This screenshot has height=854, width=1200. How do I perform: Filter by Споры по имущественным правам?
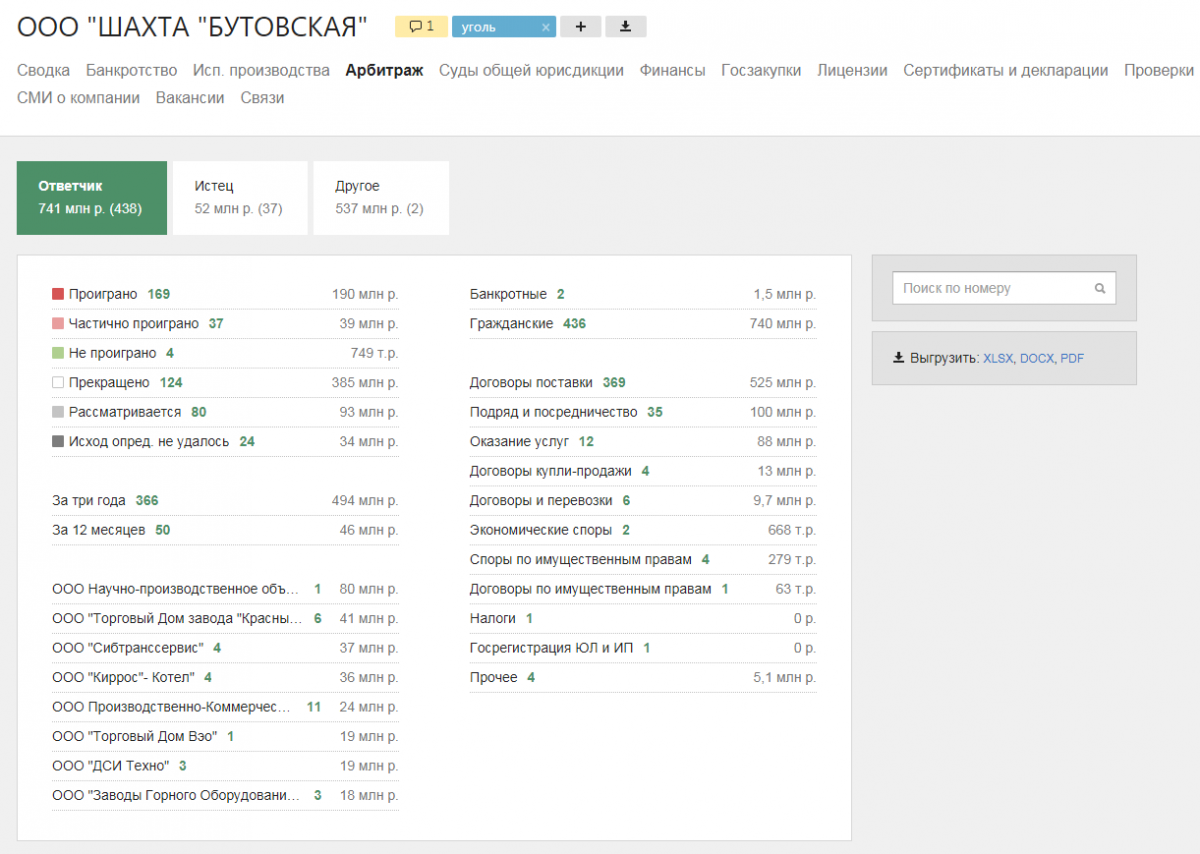pos(643,559)
